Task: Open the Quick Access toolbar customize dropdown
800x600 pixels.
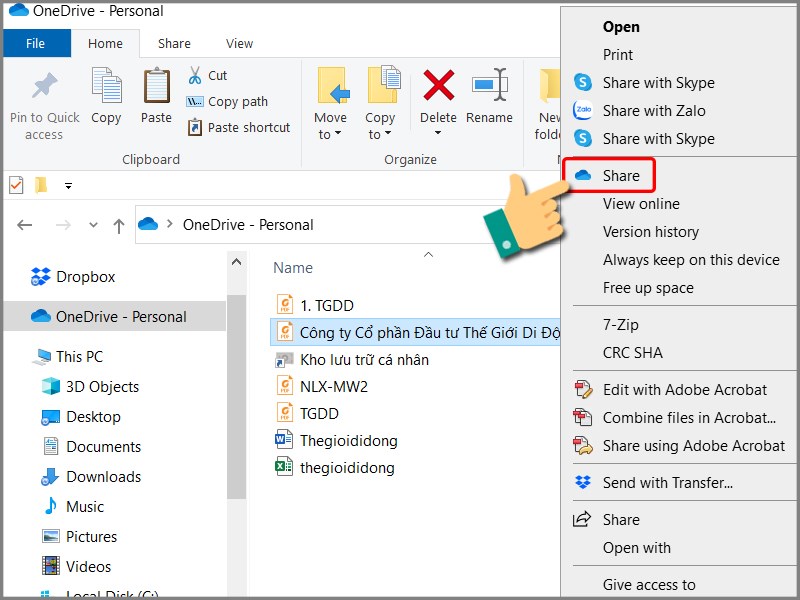Action: click(x=68, y=186)
